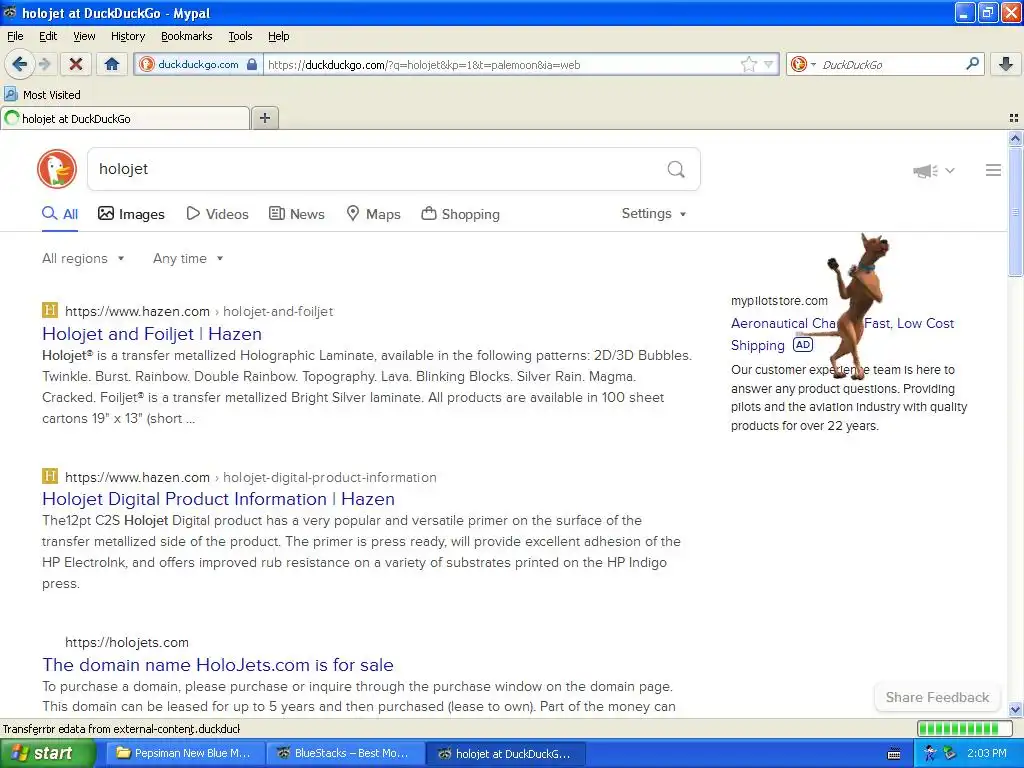Open the Windows start button

[x=47, y=753]
